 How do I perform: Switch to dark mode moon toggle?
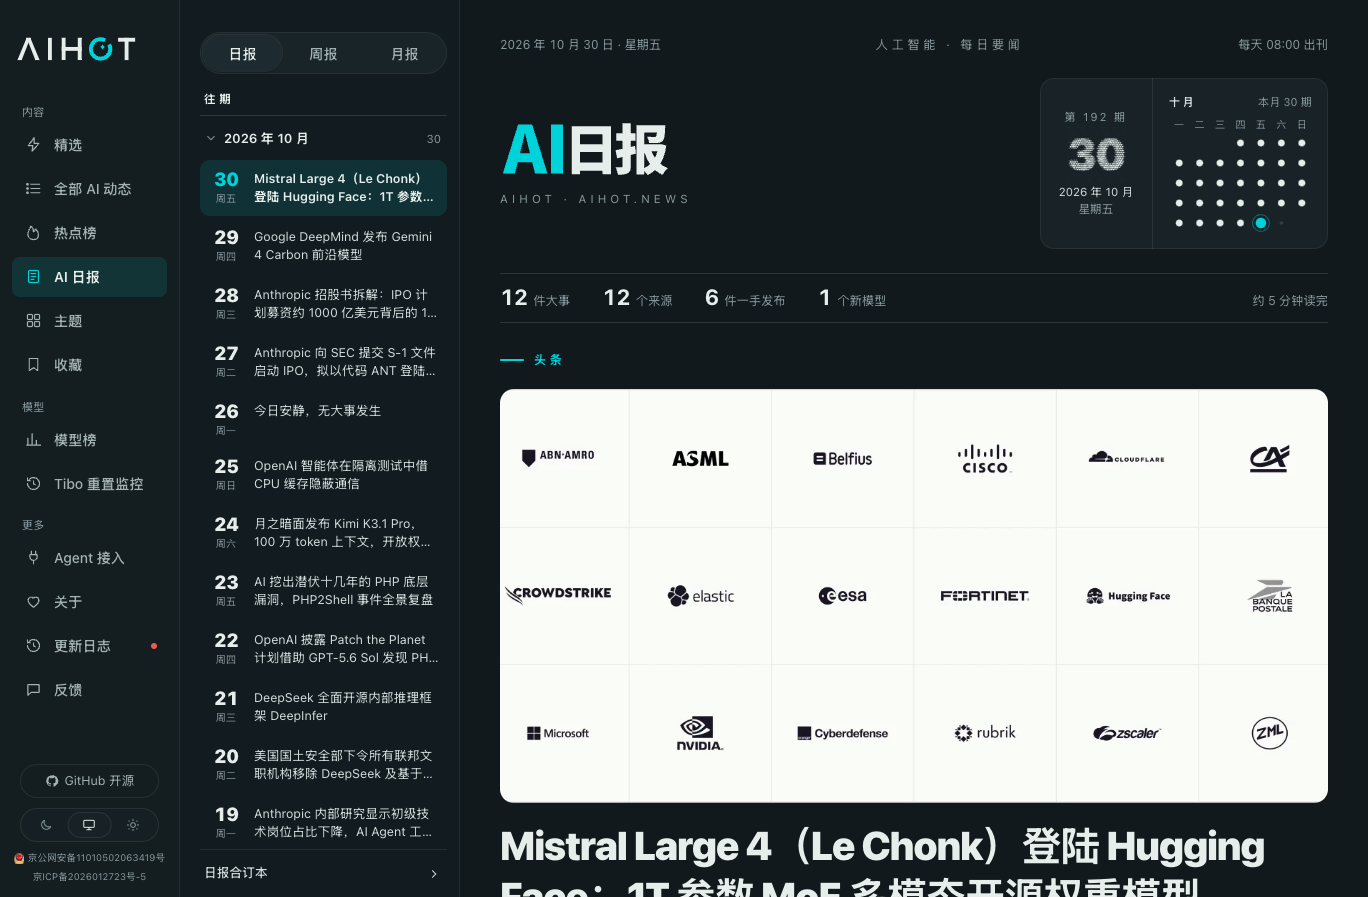click(x=46, y=825)
